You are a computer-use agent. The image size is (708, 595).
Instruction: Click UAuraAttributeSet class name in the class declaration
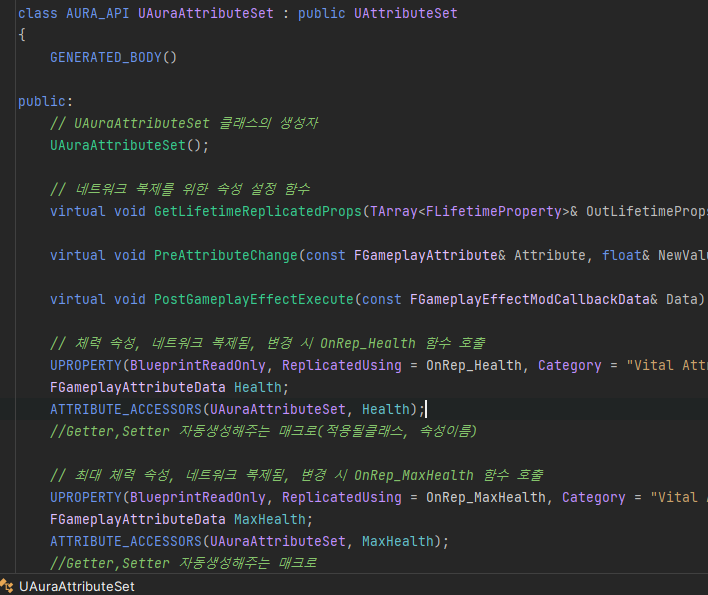click(205, 14)
